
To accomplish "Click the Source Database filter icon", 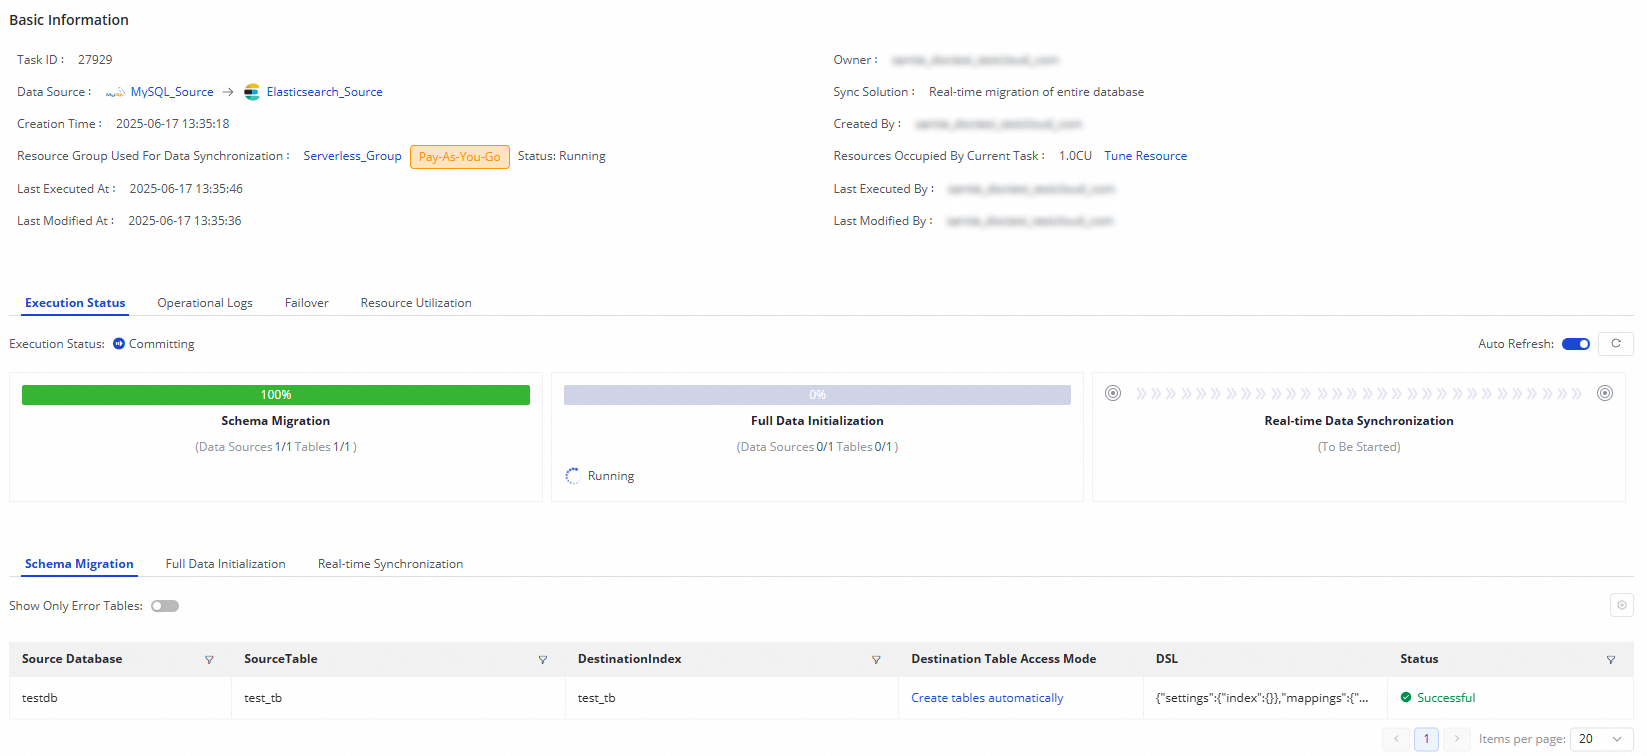I will [x=209, y=660].
